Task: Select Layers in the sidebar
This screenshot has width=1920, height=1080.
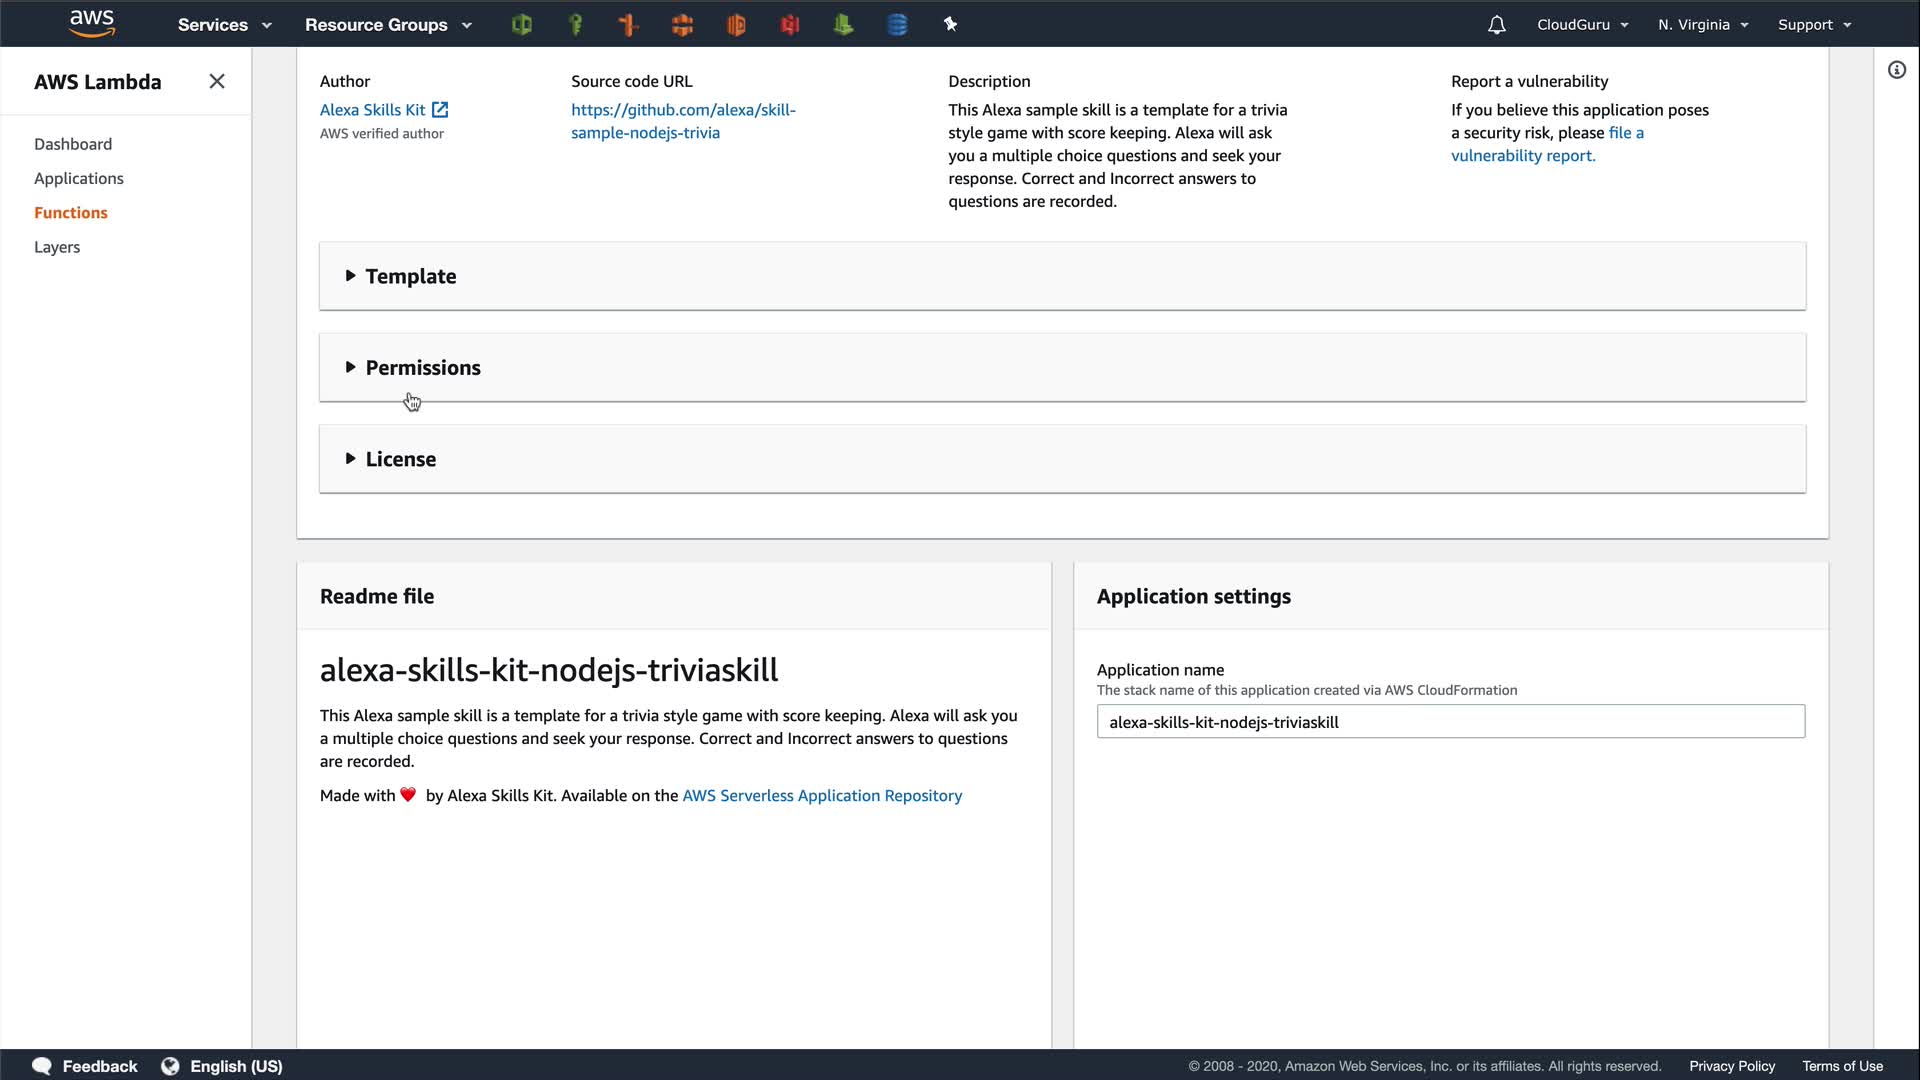Action: pos(57,247)
